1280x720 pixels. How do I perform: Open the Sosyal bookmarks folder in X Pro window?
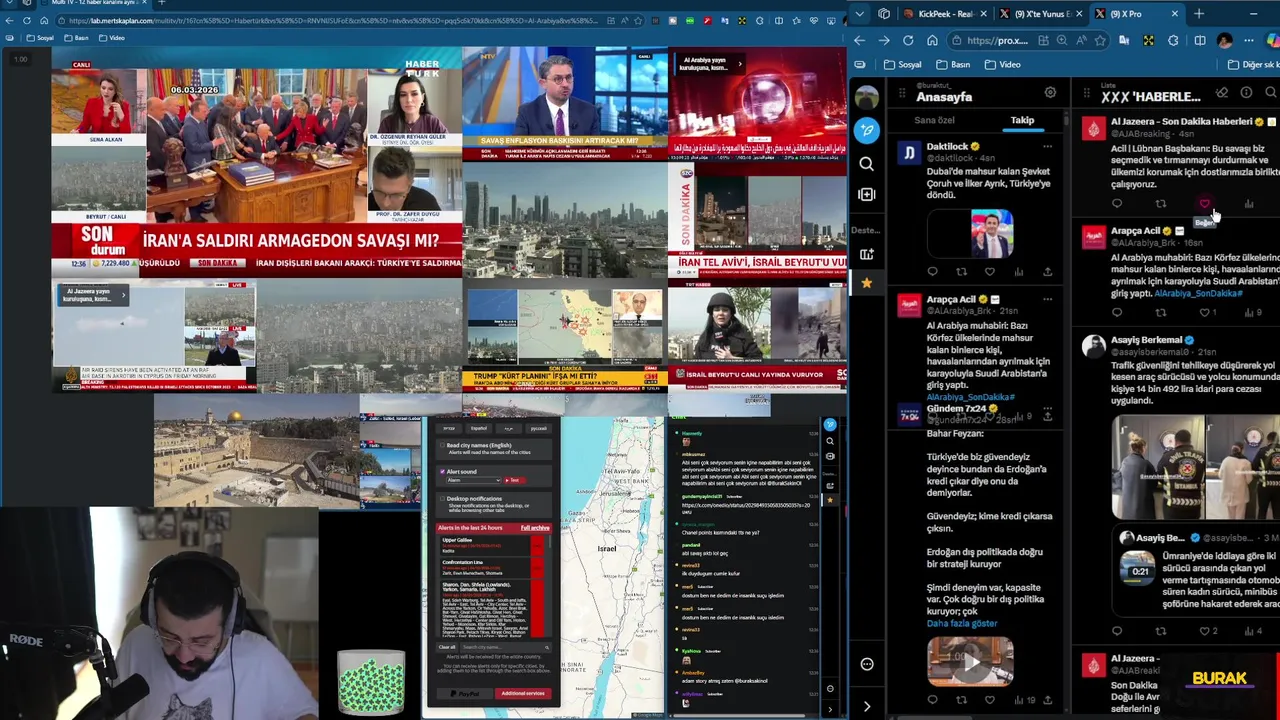902,64
